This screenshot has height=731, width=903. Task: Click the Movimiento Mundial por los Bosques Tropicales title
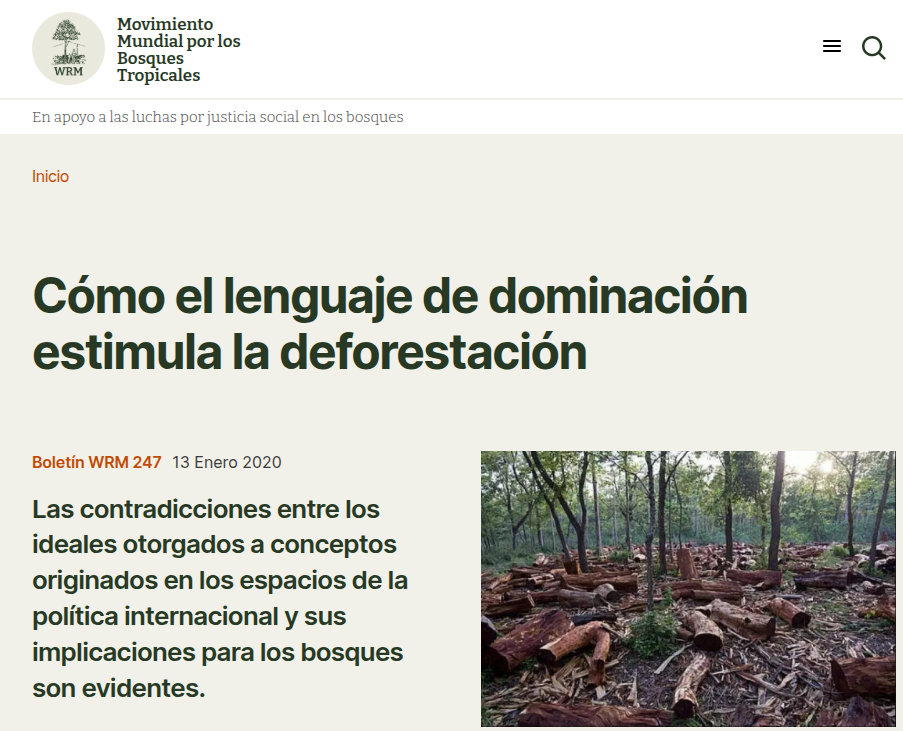click(x=179, y=50)
